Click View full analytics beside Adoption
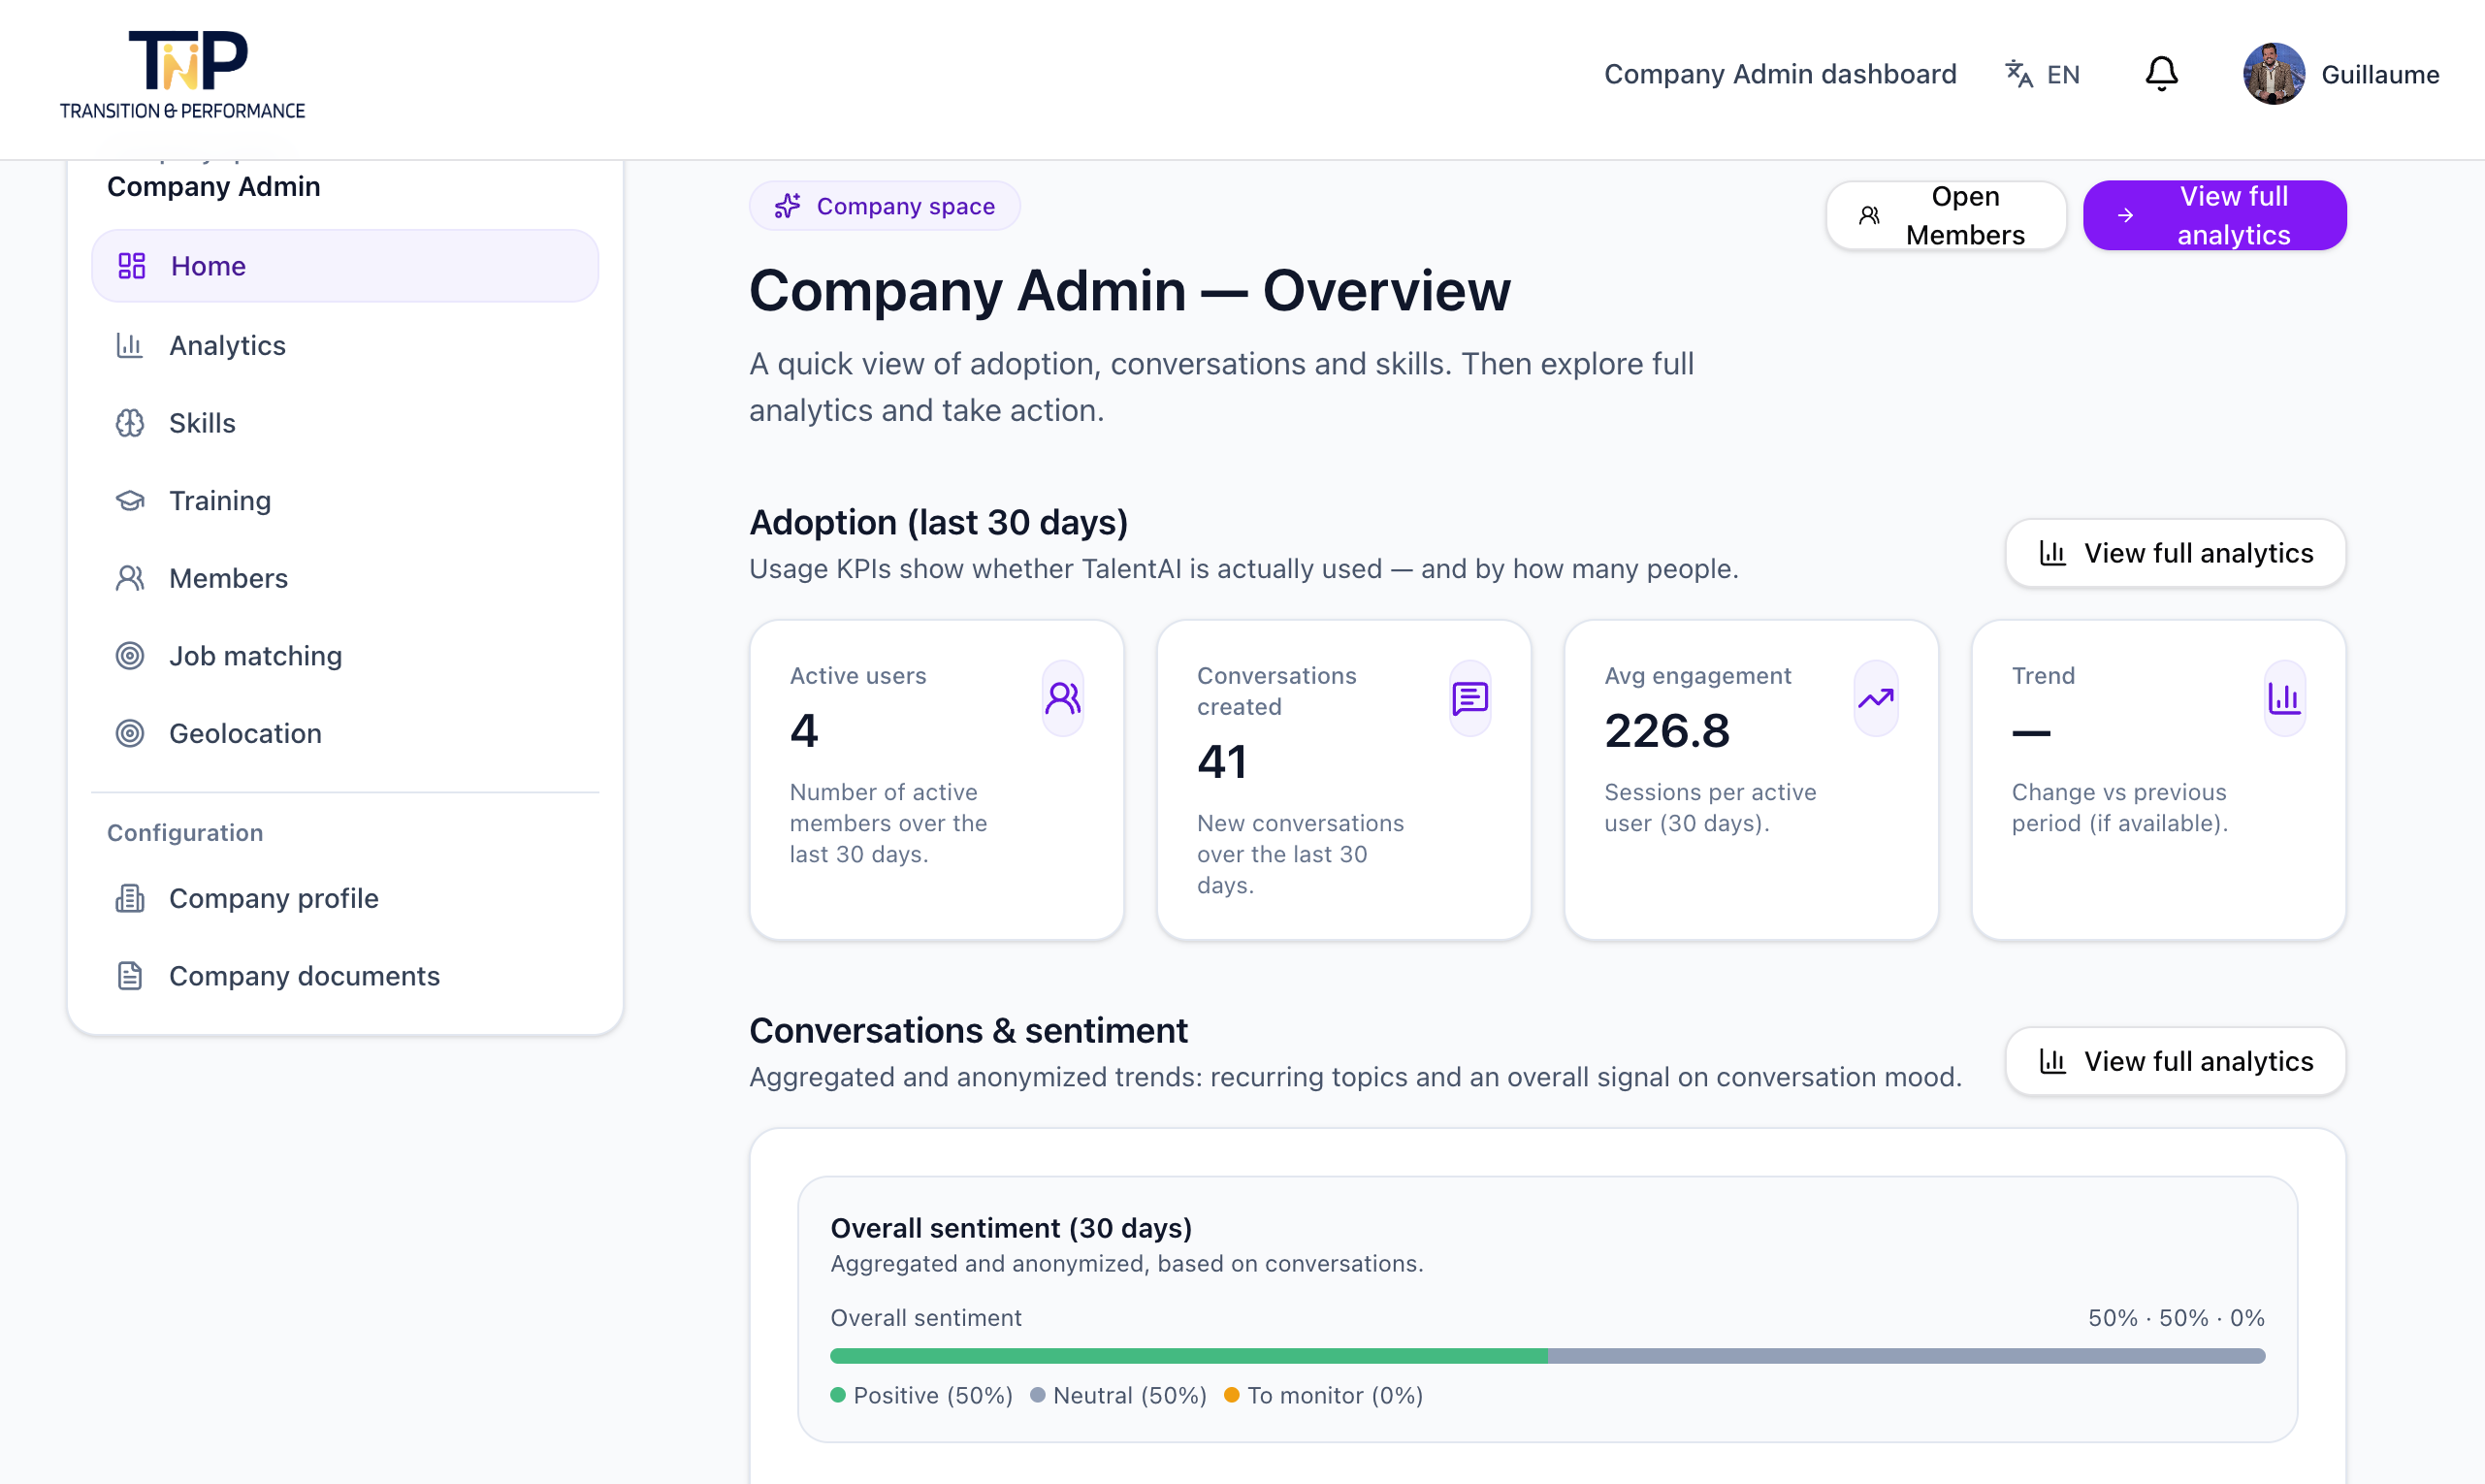Image resolution: width=2485 pixels, height=1484 pixels. [x=2175, y=553]
